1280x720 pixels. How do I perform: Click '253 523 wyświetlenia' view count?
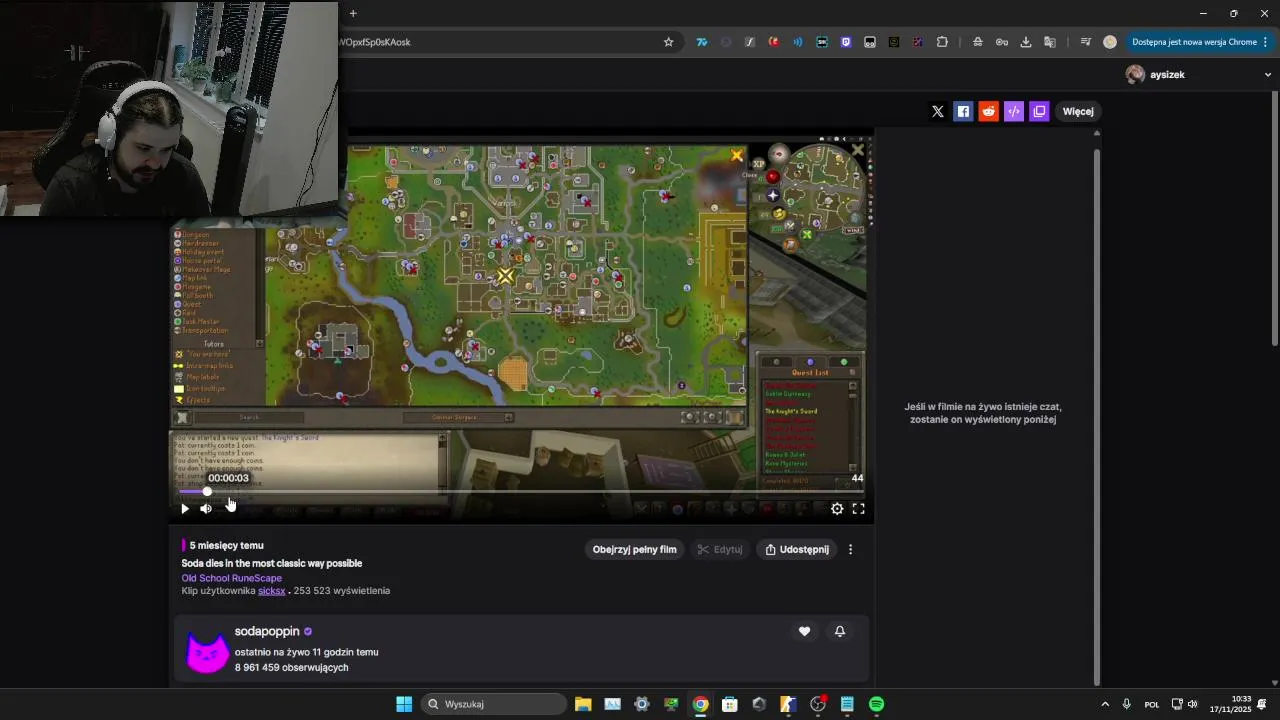[x=342, y=591]
